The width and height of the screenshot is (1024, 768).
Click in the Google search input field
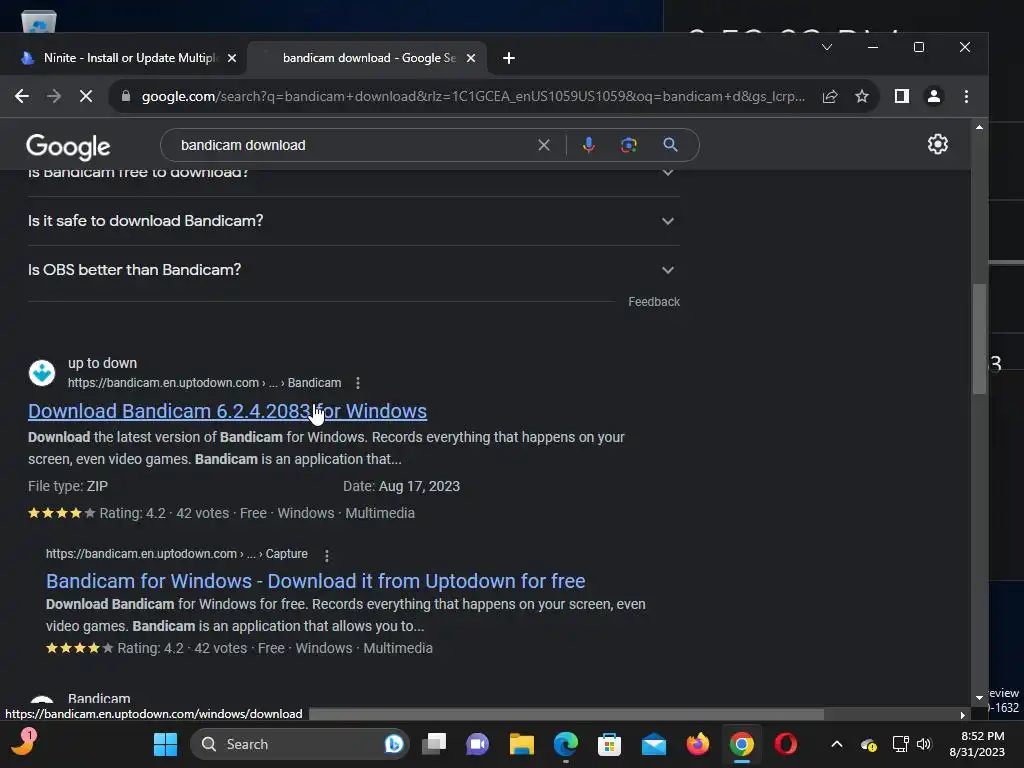(353, 145)
